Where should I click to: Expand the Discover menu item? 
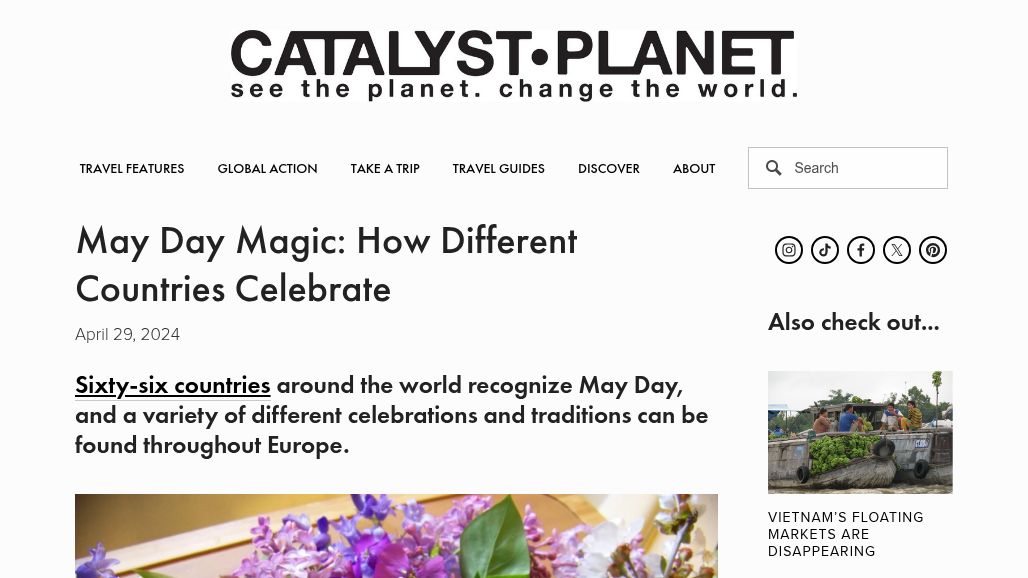coord(608,169)
